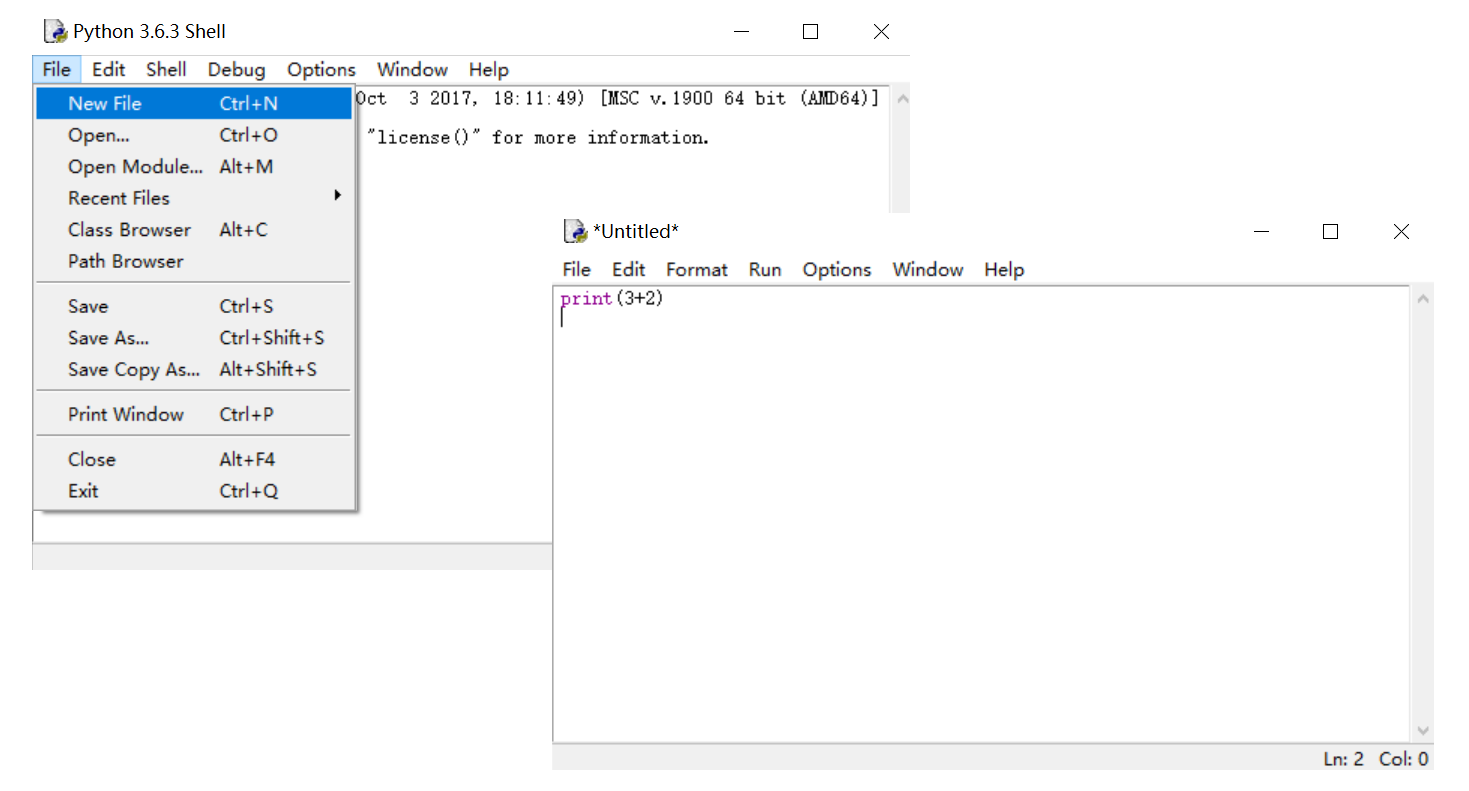
Task: Click Save in the File menu
Action: (x=194, y=307)
